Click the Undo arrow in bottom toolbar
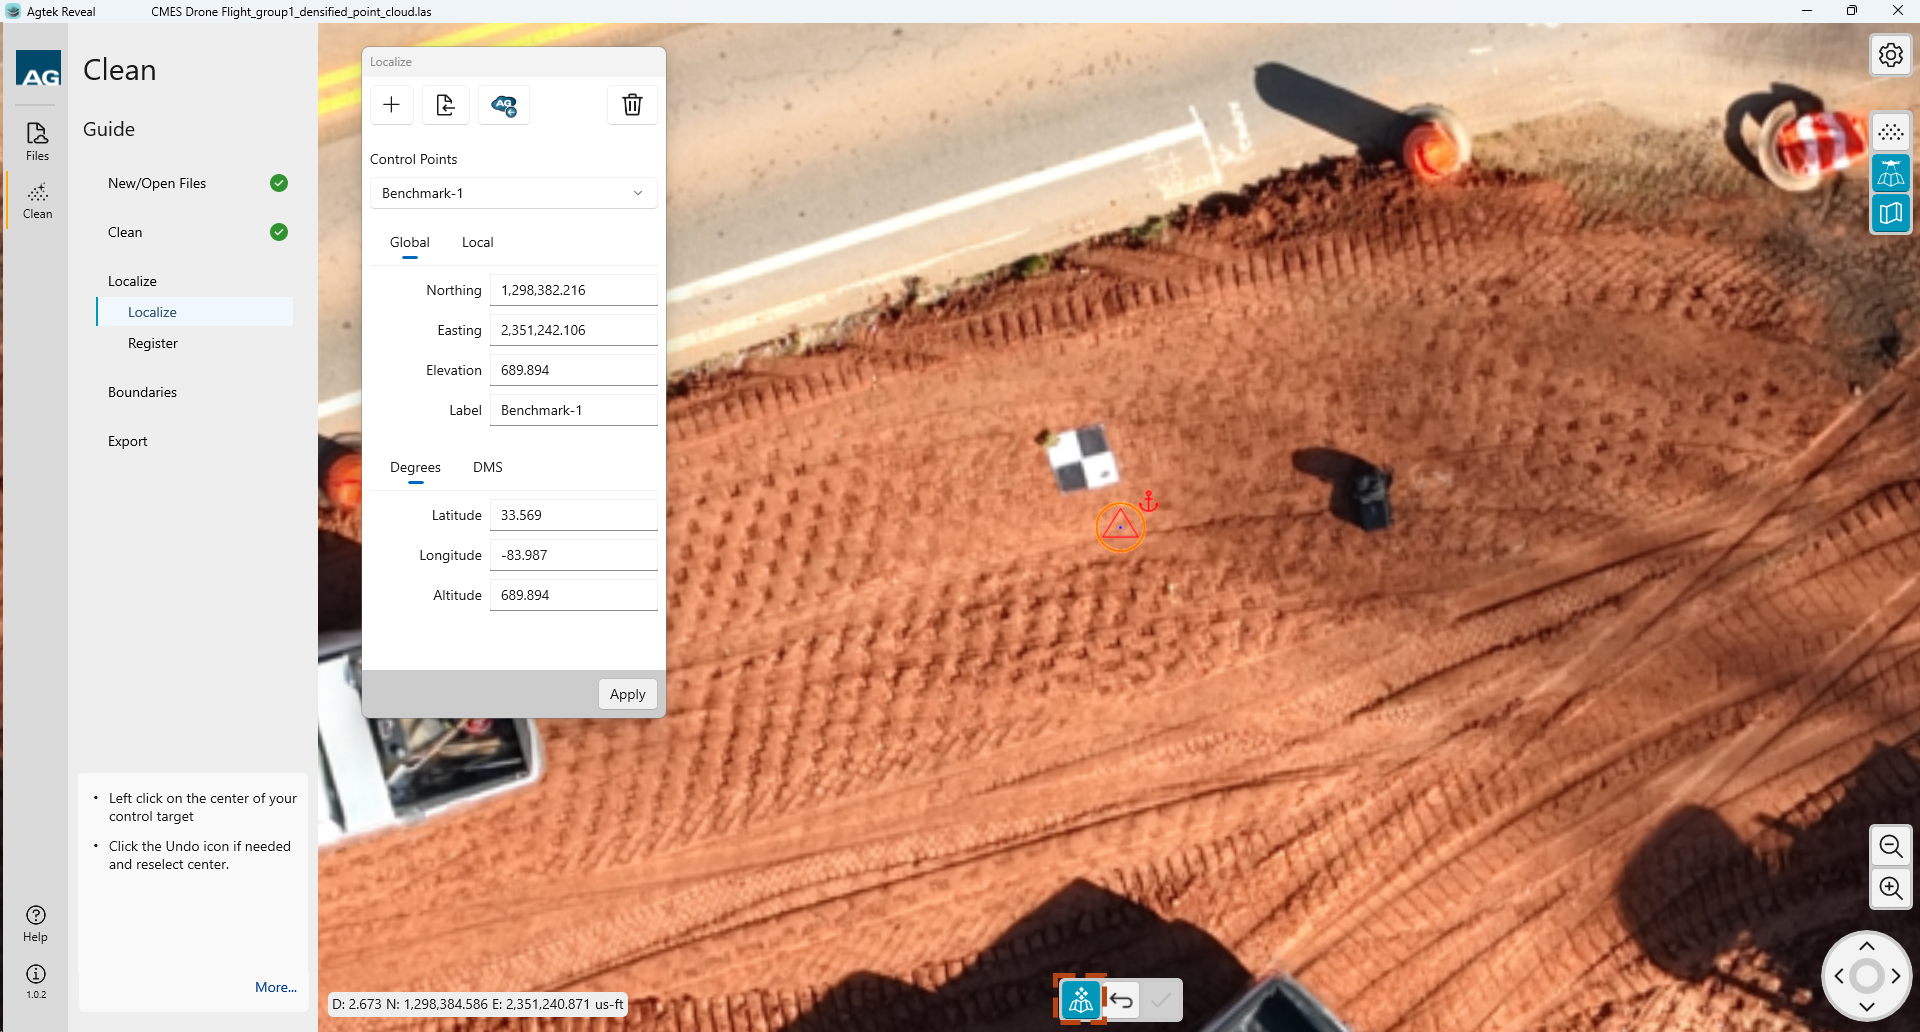Screen dimensions: 1920x1032 1121,1000
